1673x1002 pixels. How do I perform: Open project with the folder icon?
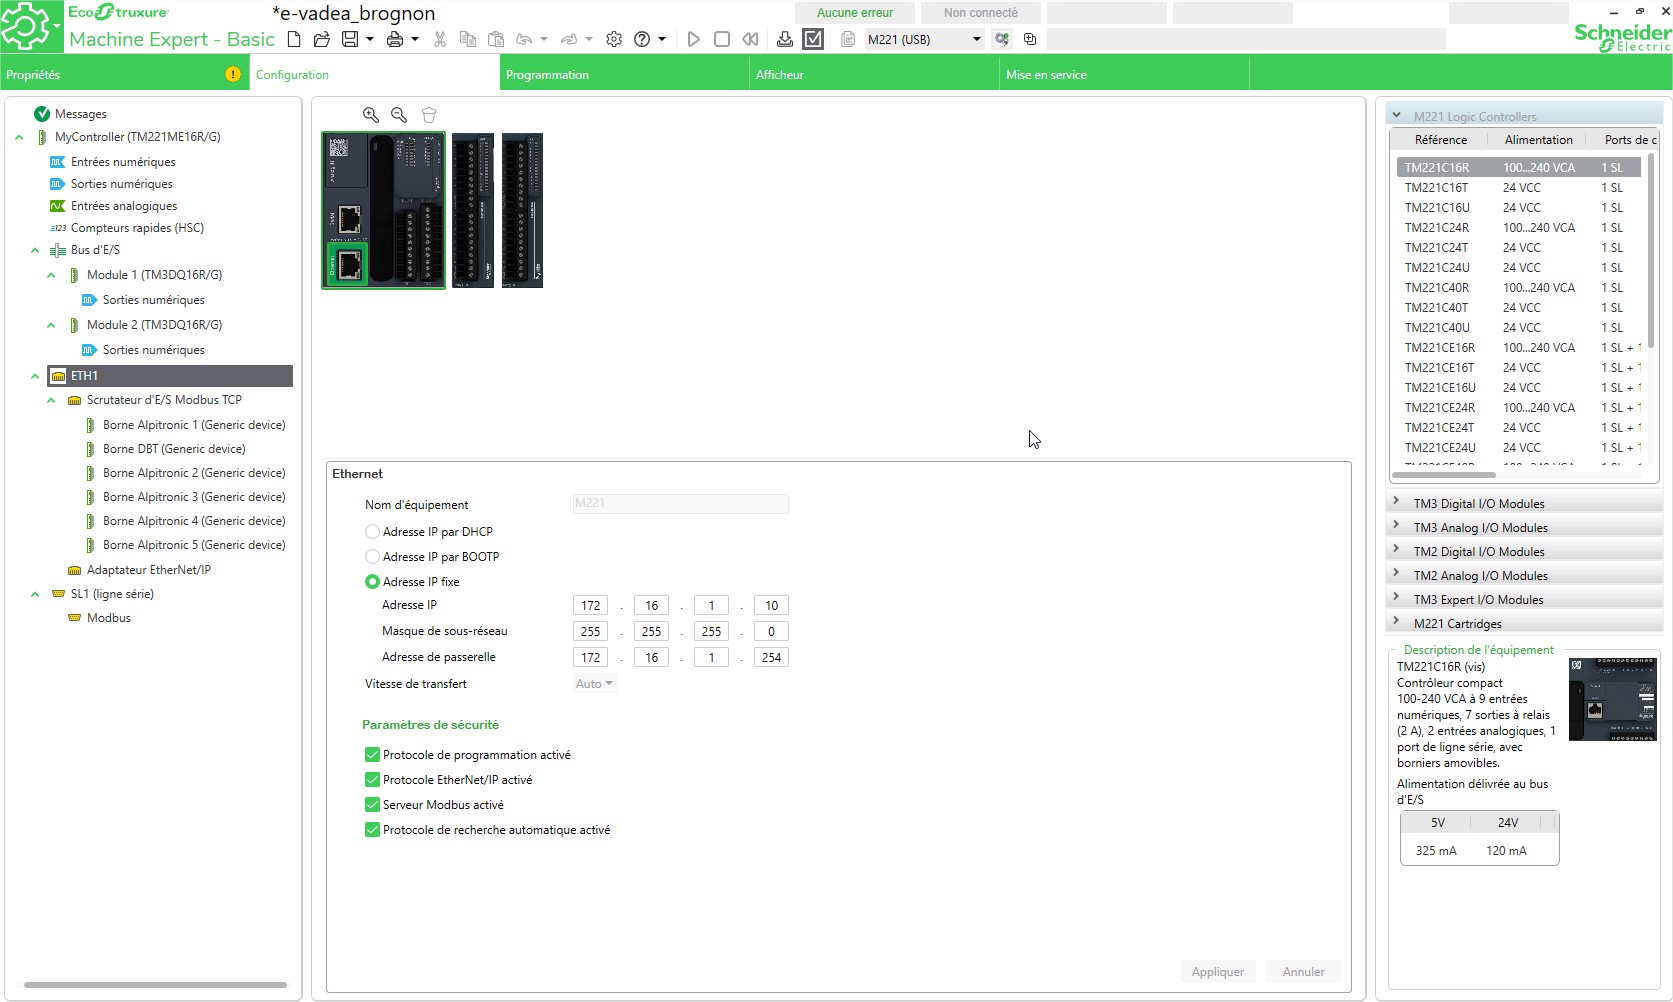click(x=321, y=39)
